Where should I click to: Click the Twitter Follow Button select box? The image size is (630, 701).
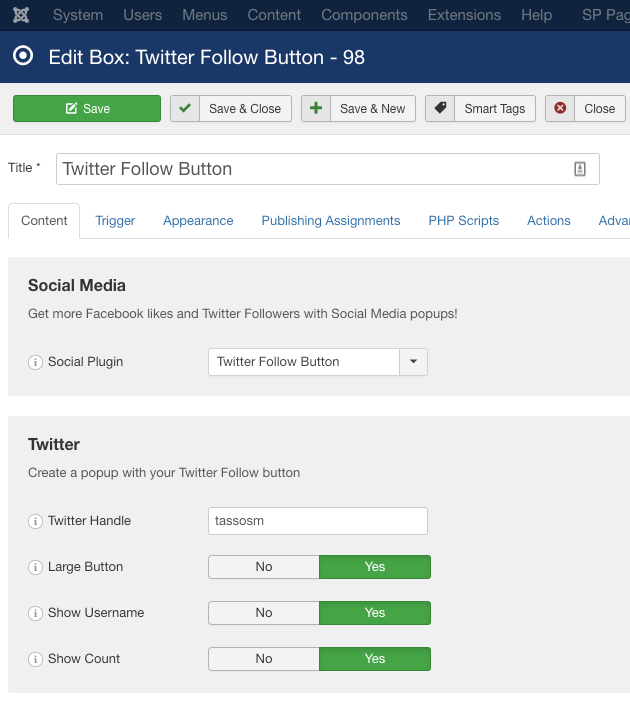pos(318,362)
